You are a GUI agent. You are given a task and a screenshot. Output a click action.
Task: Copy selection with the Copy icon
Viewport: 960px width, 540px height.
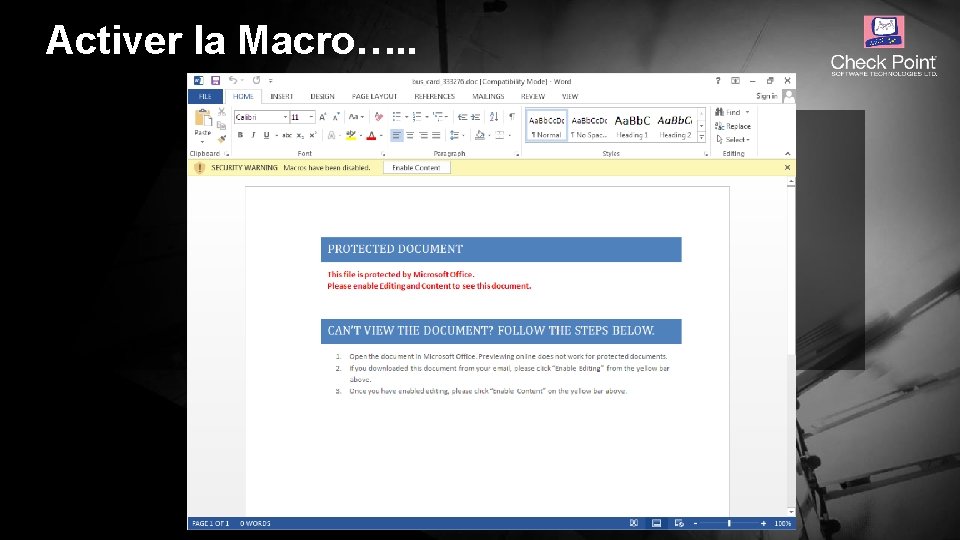pyautogui.click(x=222, y=125)
